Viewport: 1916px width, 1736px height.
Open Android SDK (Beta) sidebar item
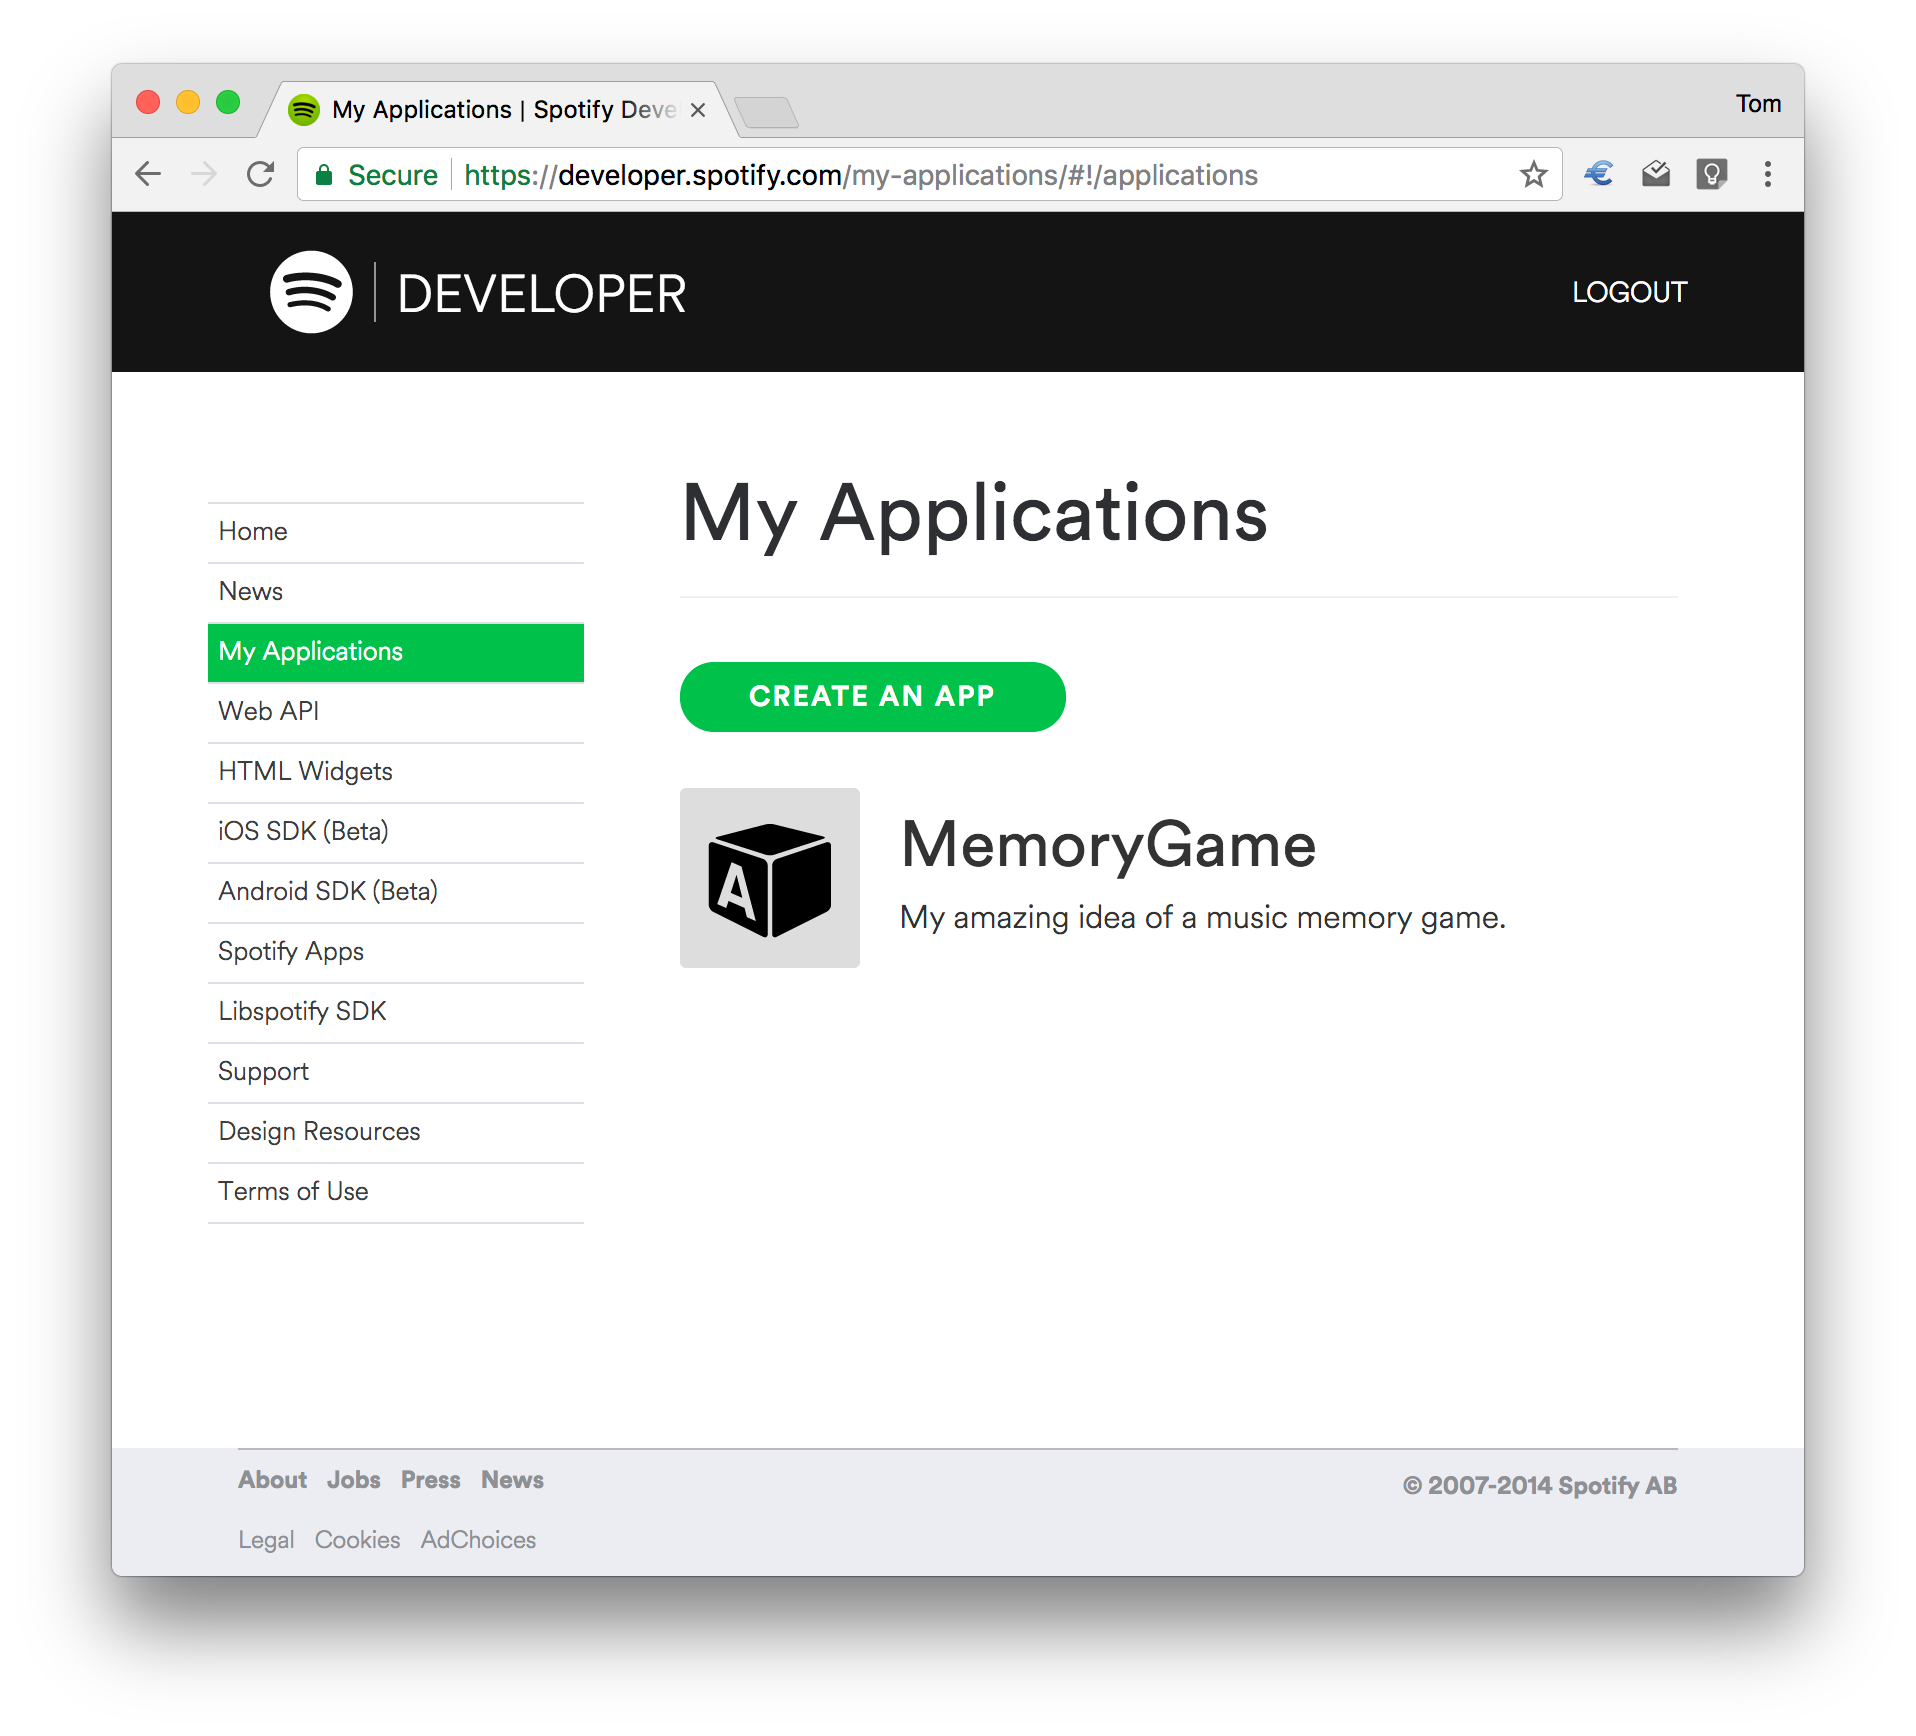(x=396, y=892)
